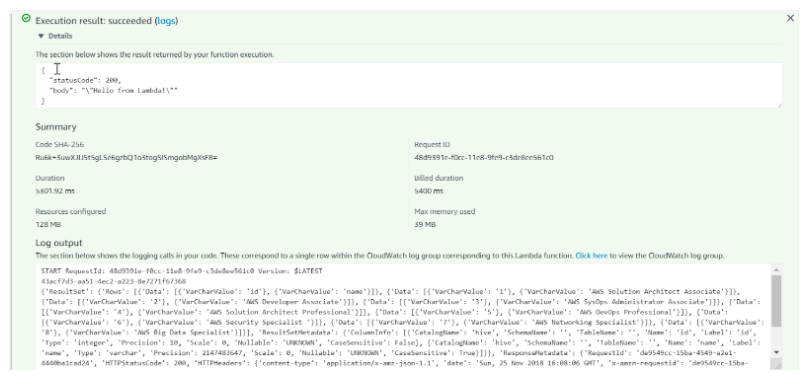Click the log output scrollbar thumb
Viewport: 806px width, 384px height.
[x=776, y=301]
